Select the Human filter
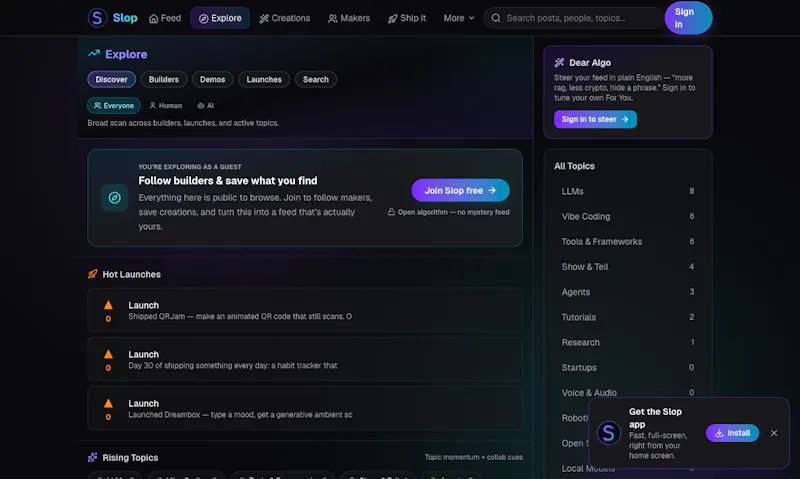The width and height of the screenshot is (800, 479). click(166, 106)
